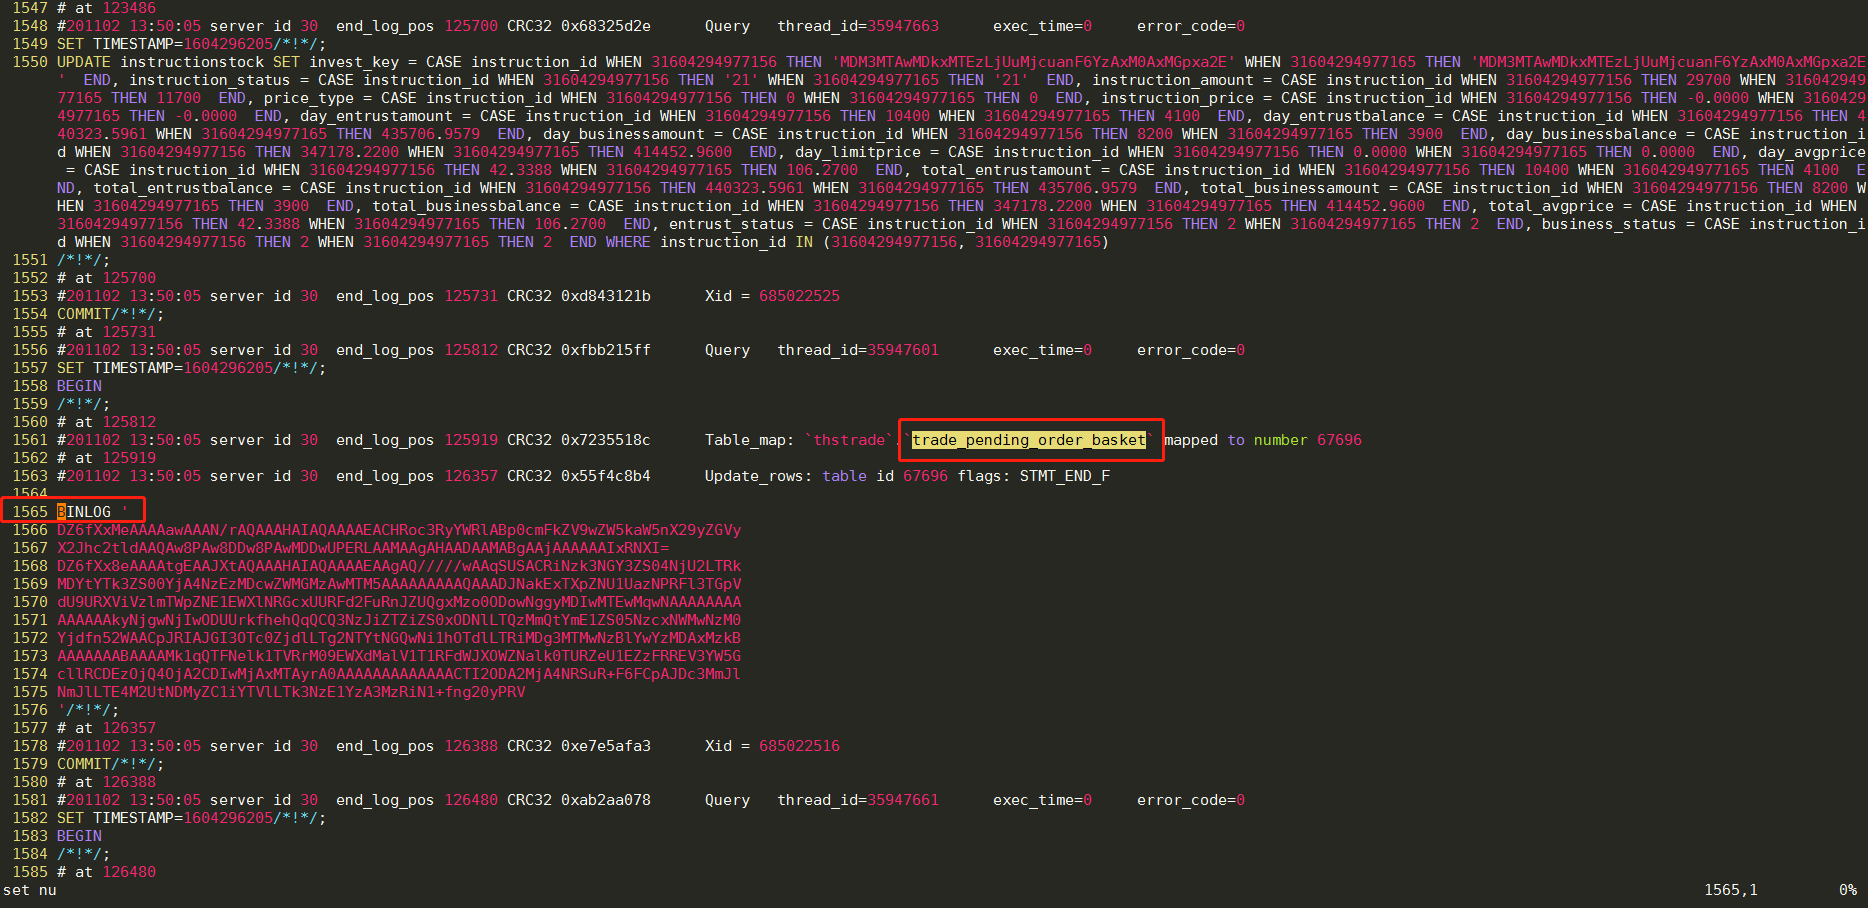Viewport: 1868px width, 908px height.
Task: Click 'UPDATE instructionstock' at start of line 1550
Action: 160,62
